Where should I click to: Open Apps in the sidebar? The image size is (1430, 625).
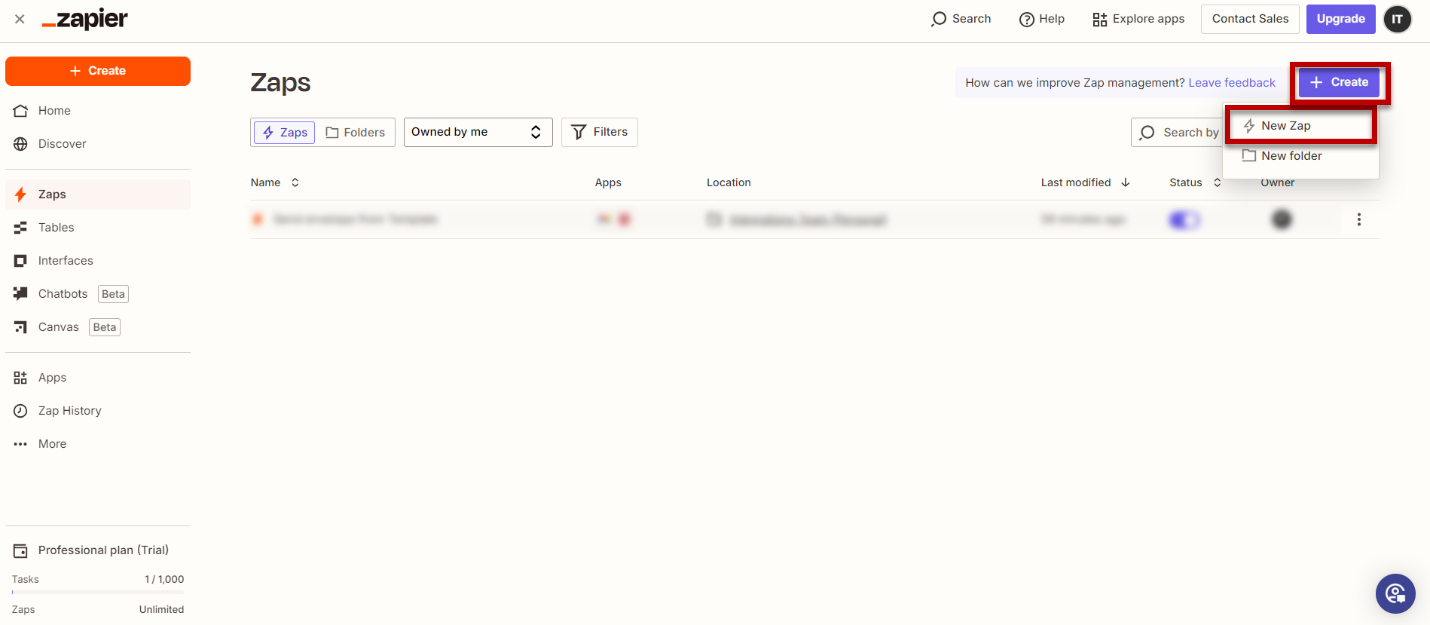[x=98, y=378]
